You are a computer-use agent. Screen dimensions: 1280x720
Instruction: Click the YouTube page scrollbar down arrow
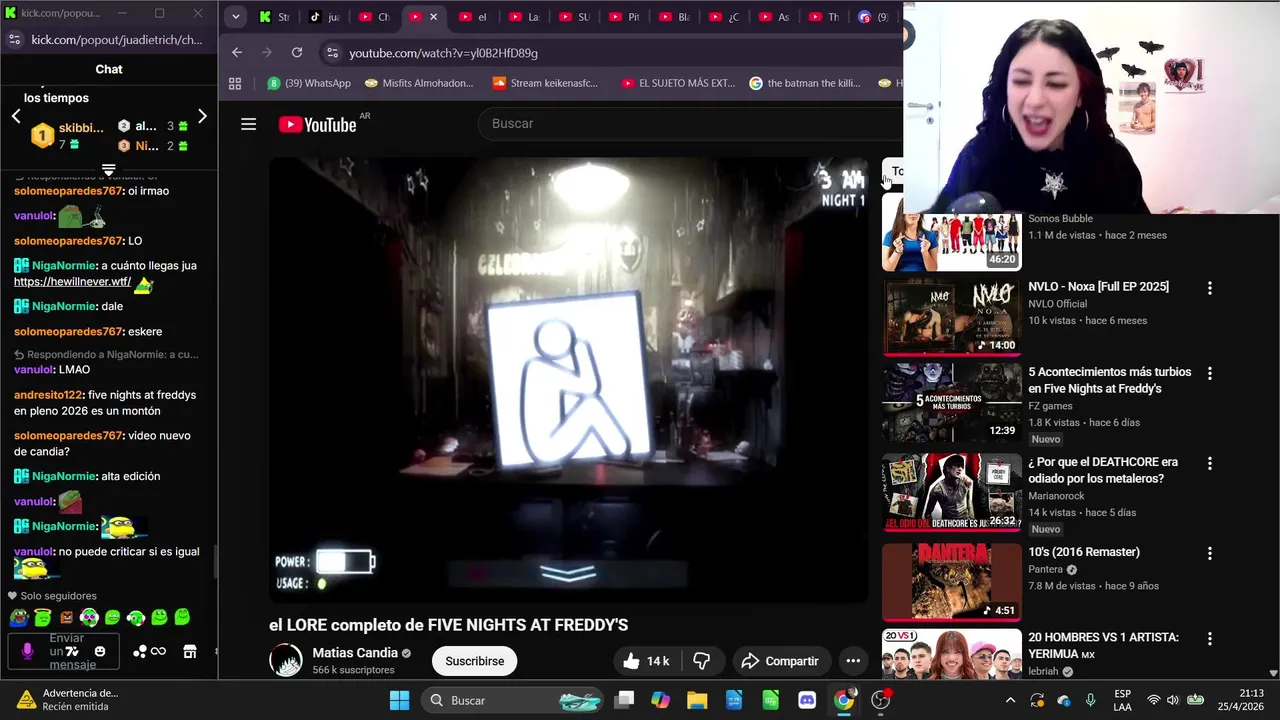click(1273, 673)
